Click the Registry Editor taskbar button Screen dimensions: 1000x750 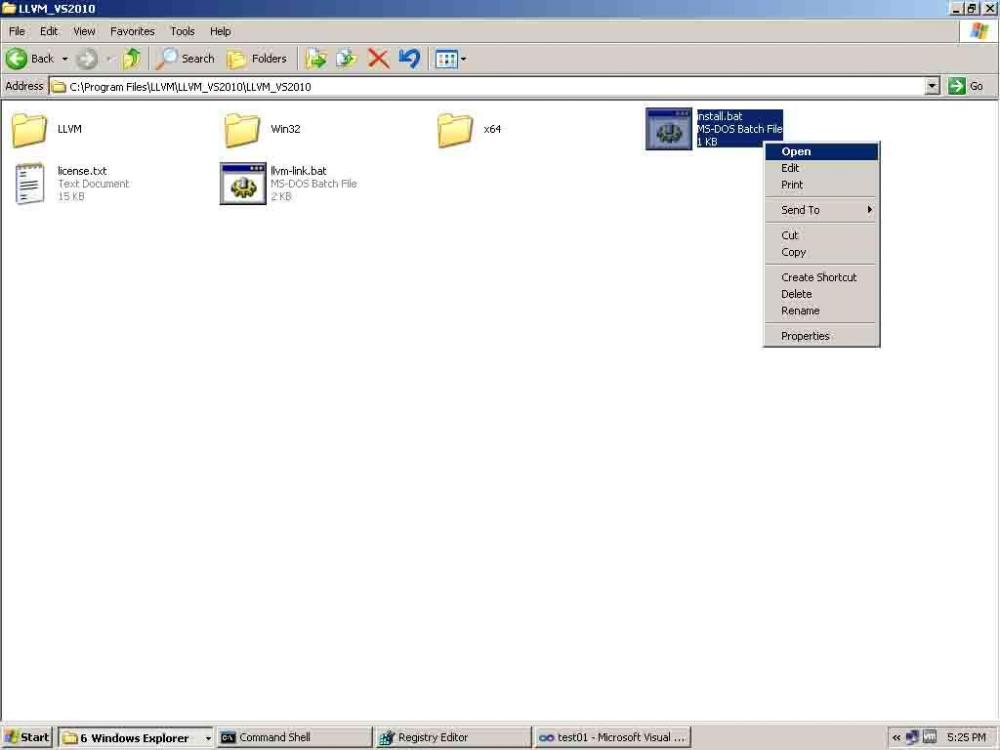click(x=451, y=737)
